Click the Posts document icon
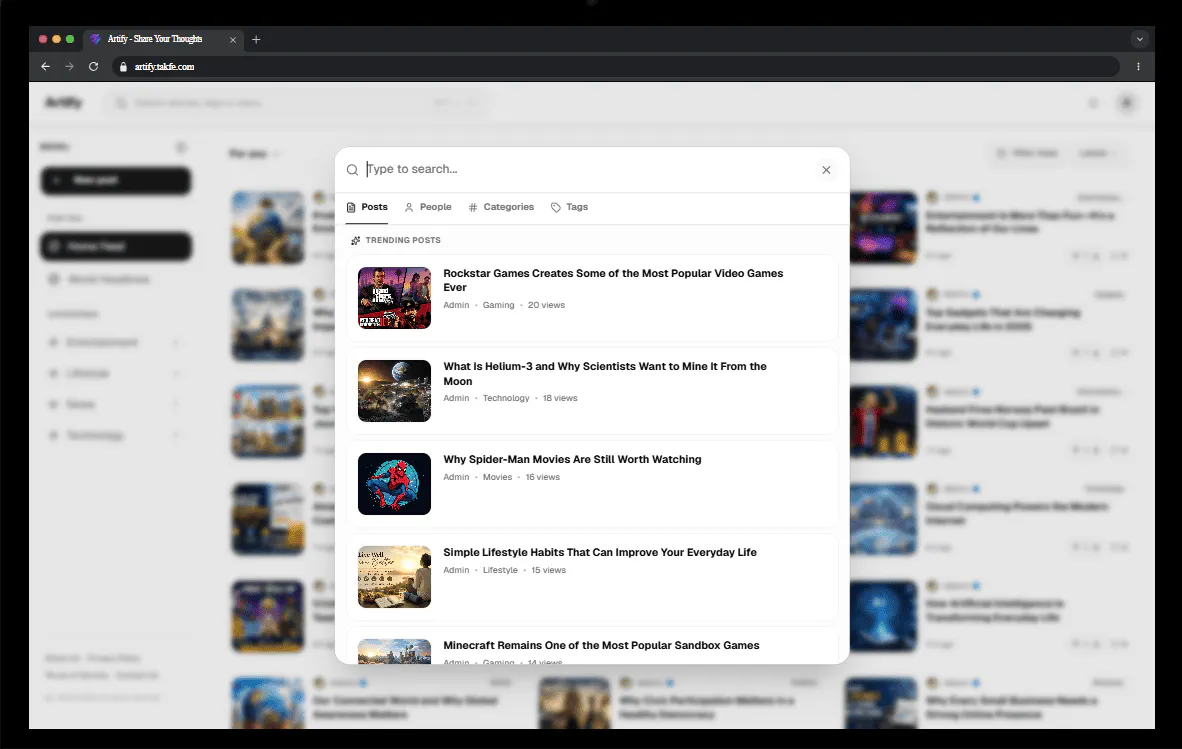Viewport: 1182px width, 749px height. coord(351,207)
